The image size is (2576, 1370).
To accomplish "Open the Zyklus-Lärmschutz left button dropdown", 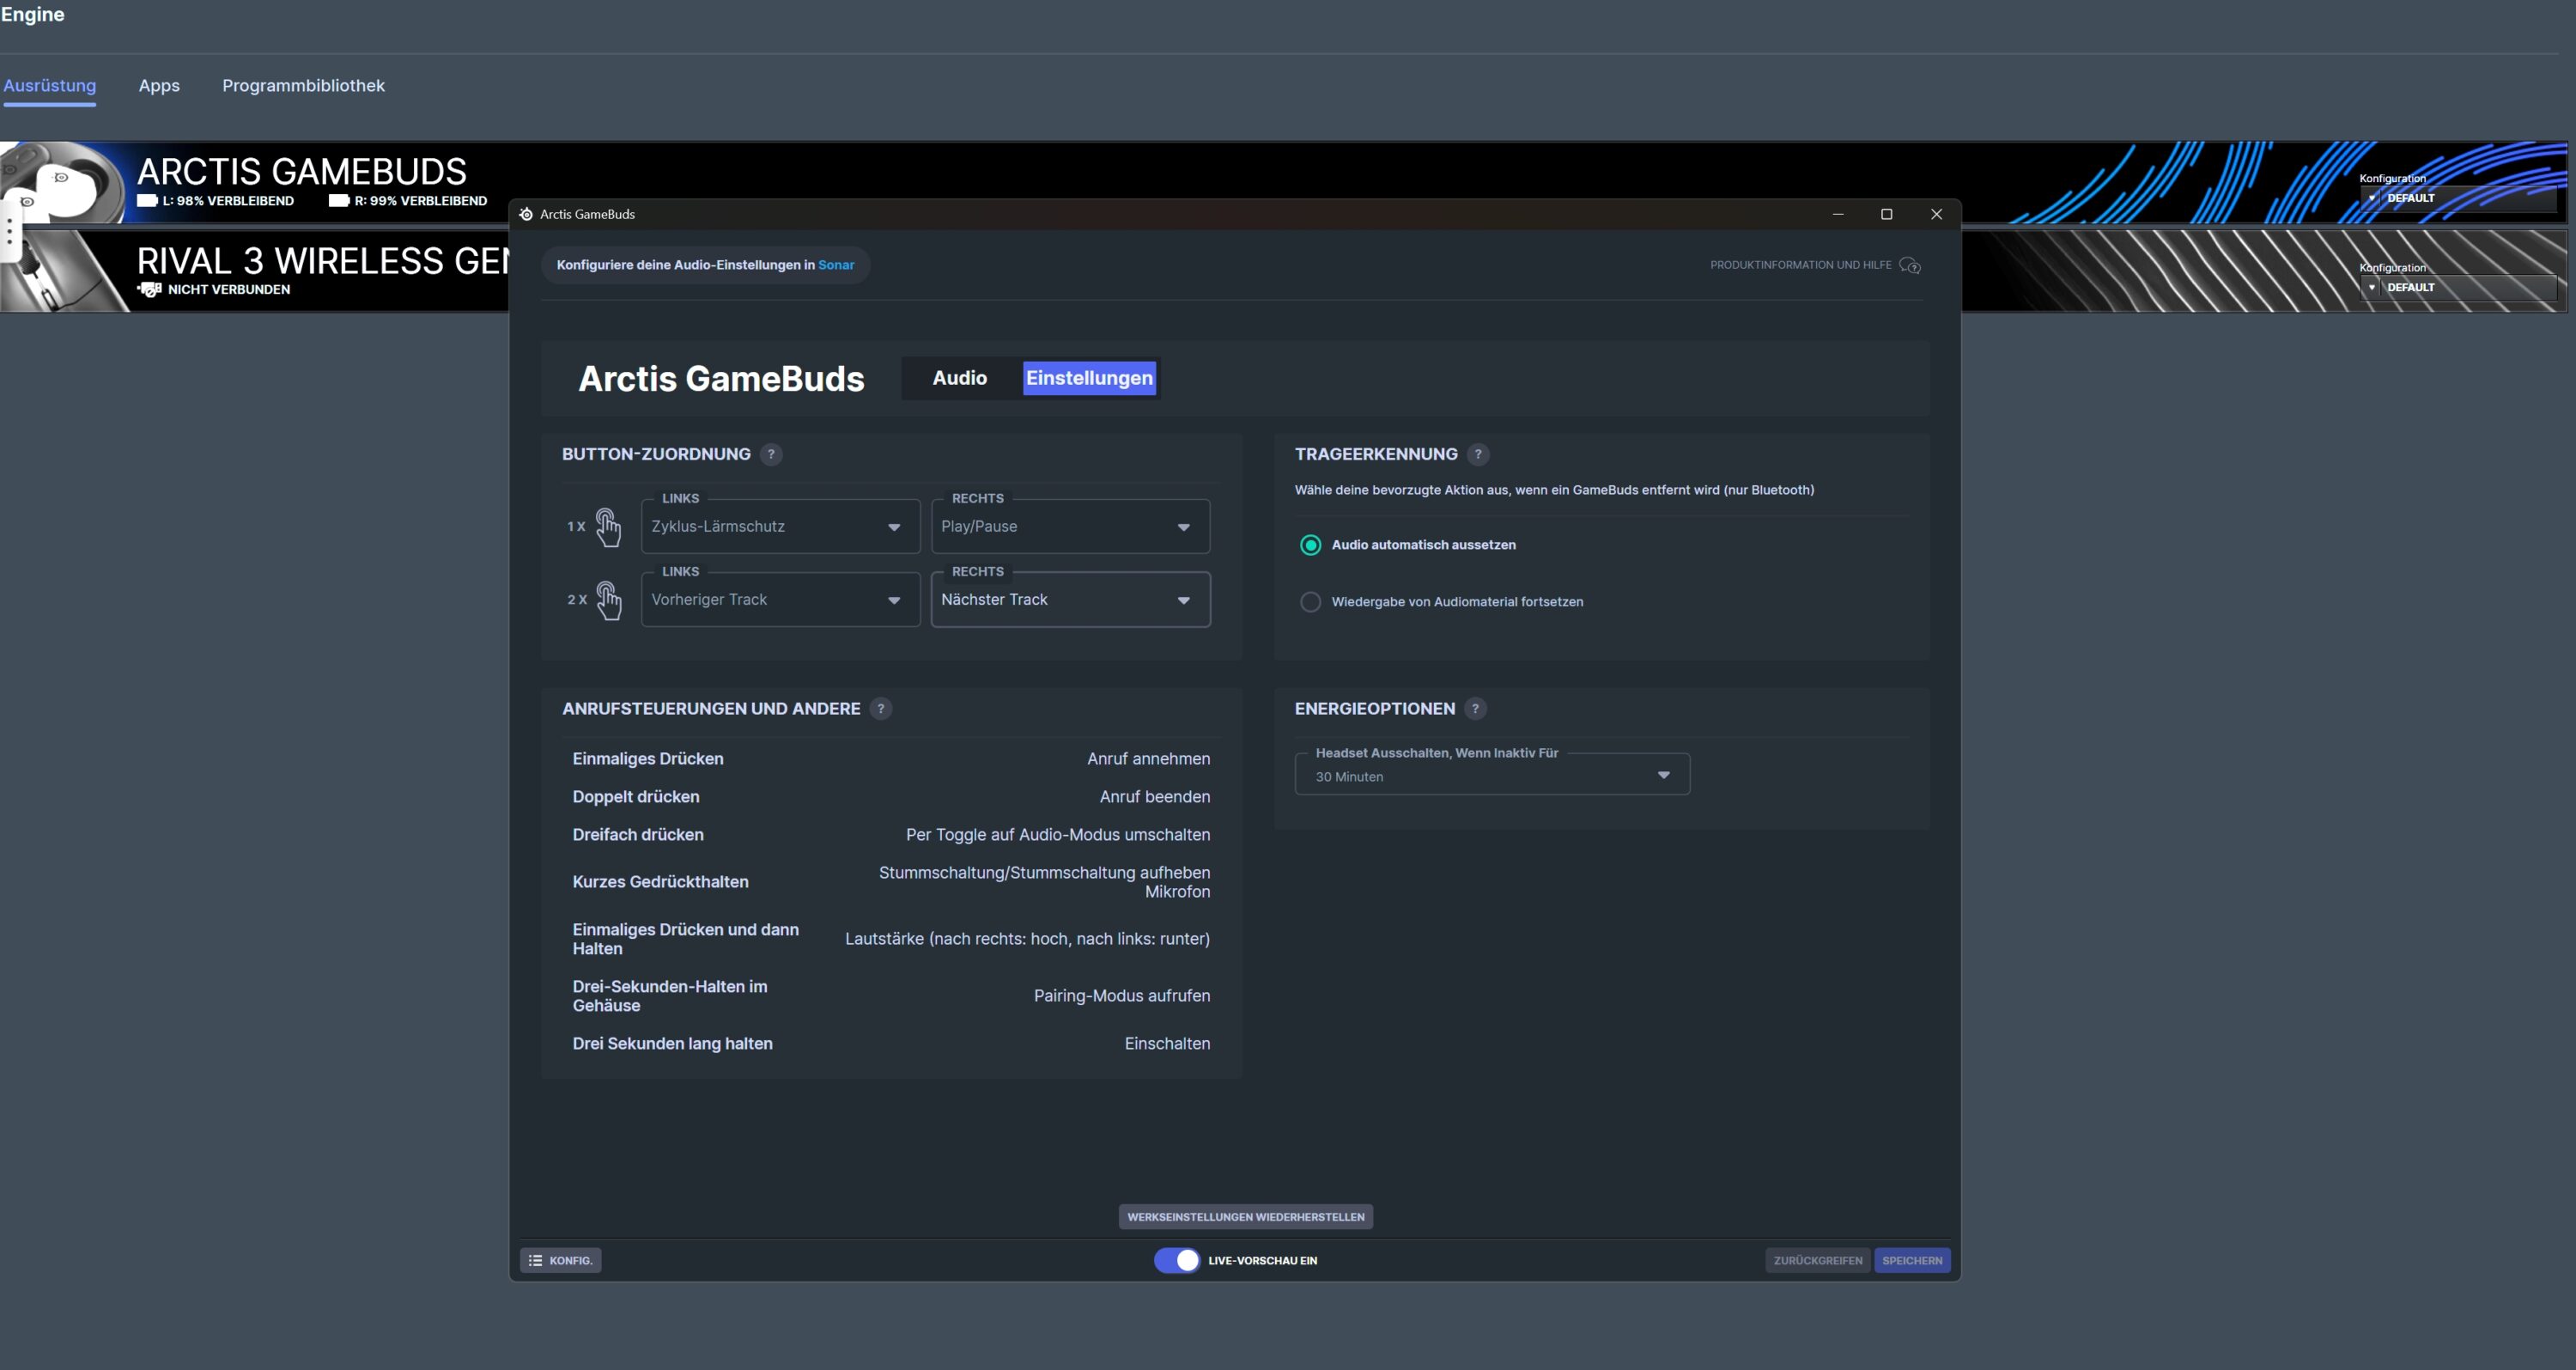I will (x=780, y=527).
